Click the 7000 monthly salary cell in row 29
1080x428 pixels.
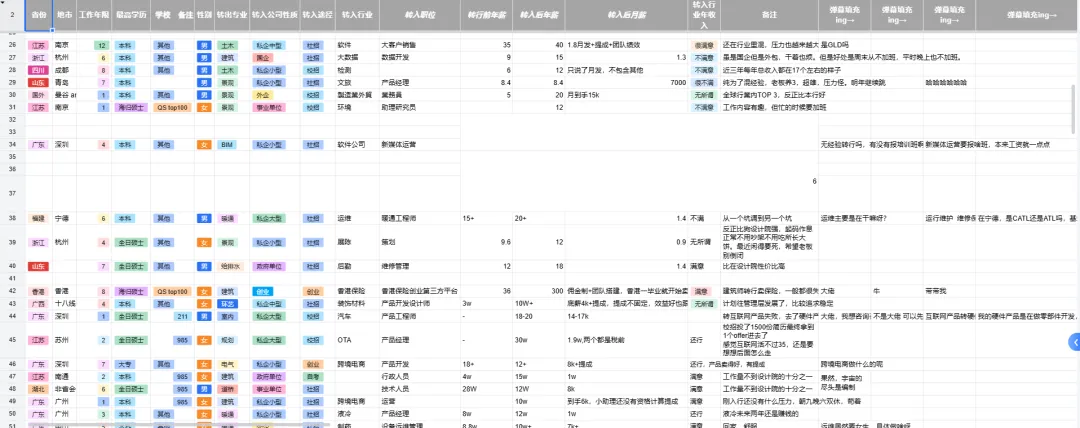[x=625, y=82]
